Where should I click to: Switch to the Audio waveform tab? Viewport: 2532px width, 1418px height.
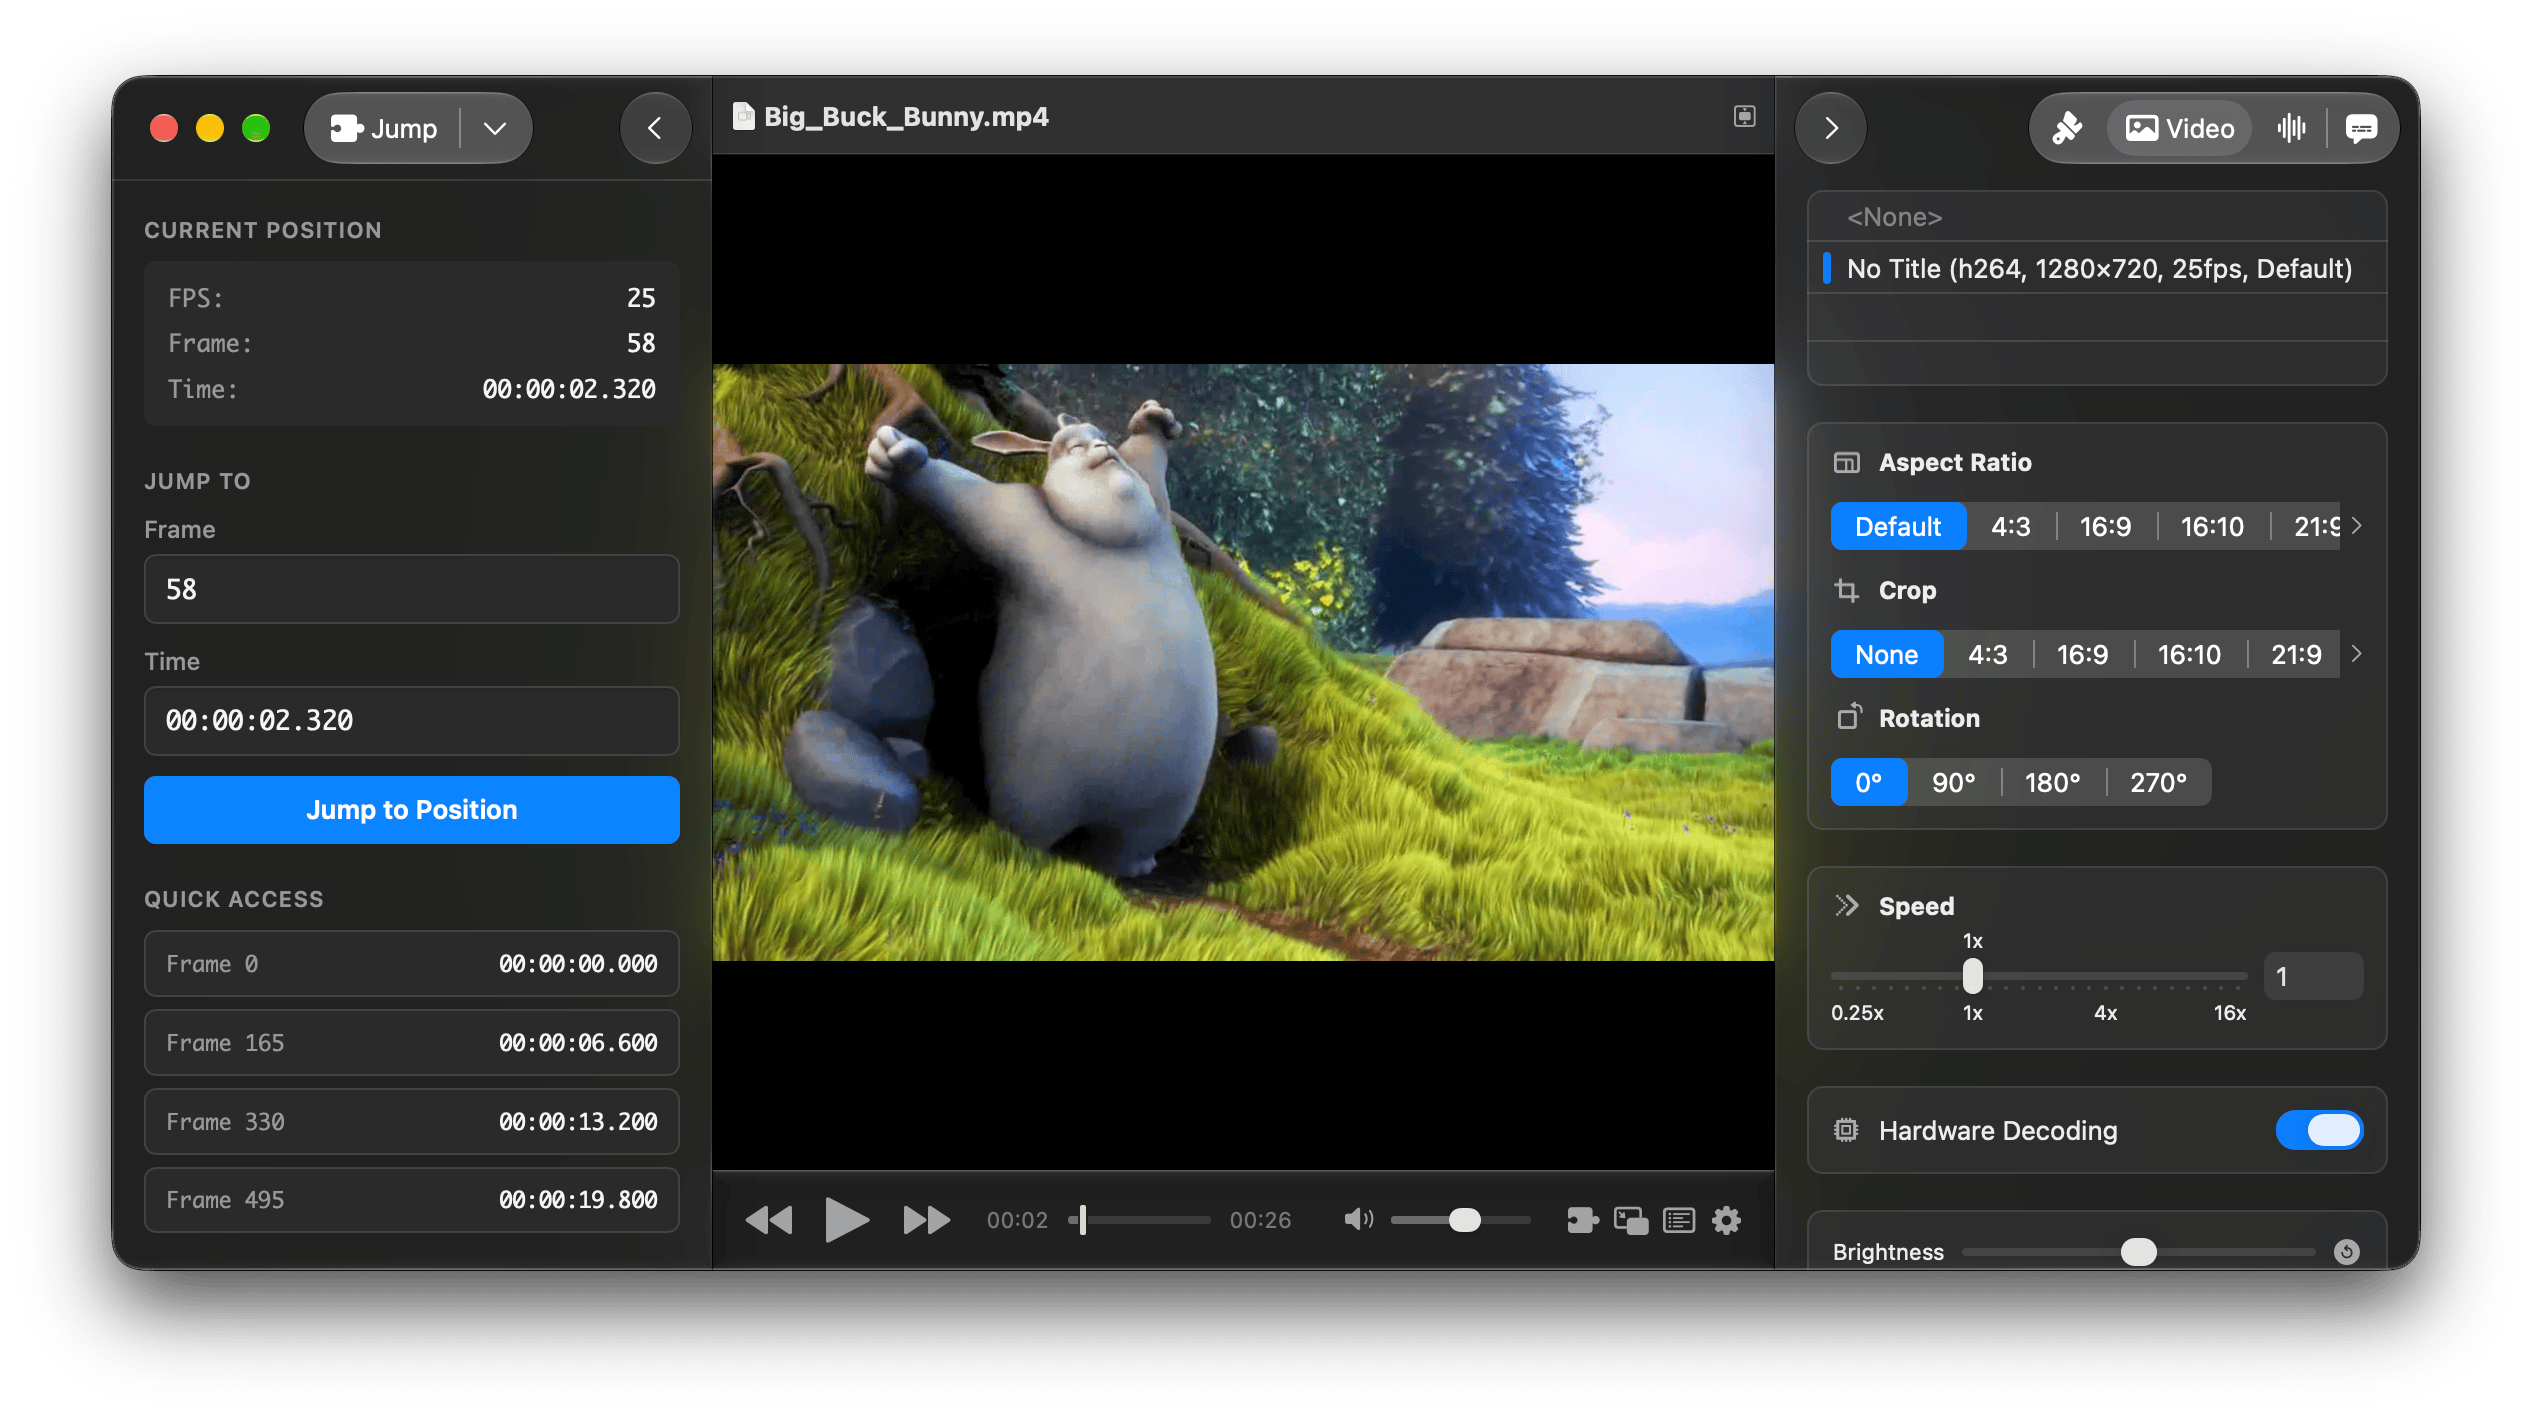2291,128
